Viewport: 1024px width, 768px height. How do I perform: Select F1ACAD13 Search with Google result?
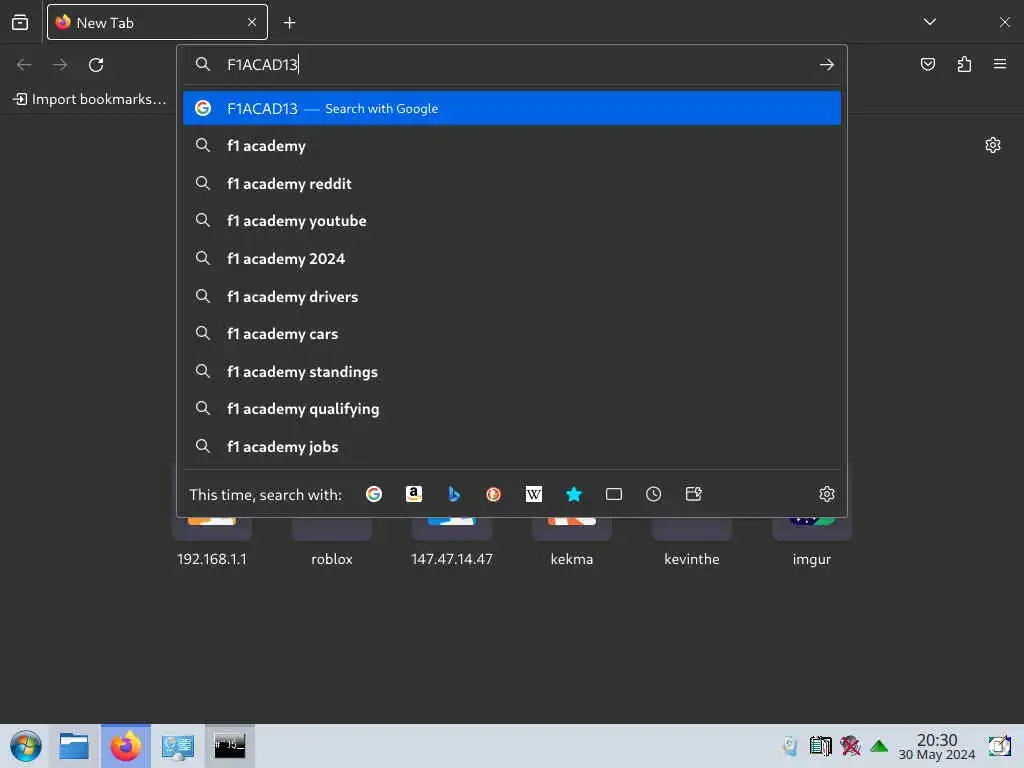[511, 108]
